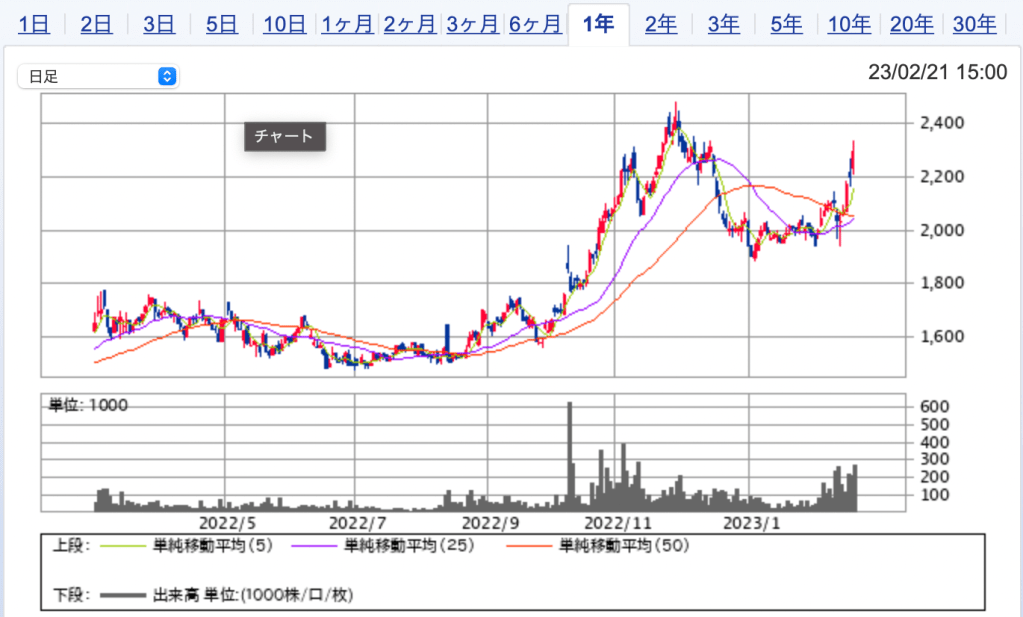Open the 2年 chart range
Viewport: 1023px width, 617px height.
click(661, 24)
